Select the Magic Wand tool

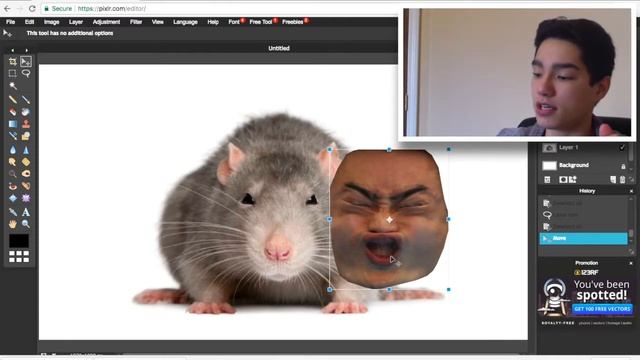(x=13, y=86)
